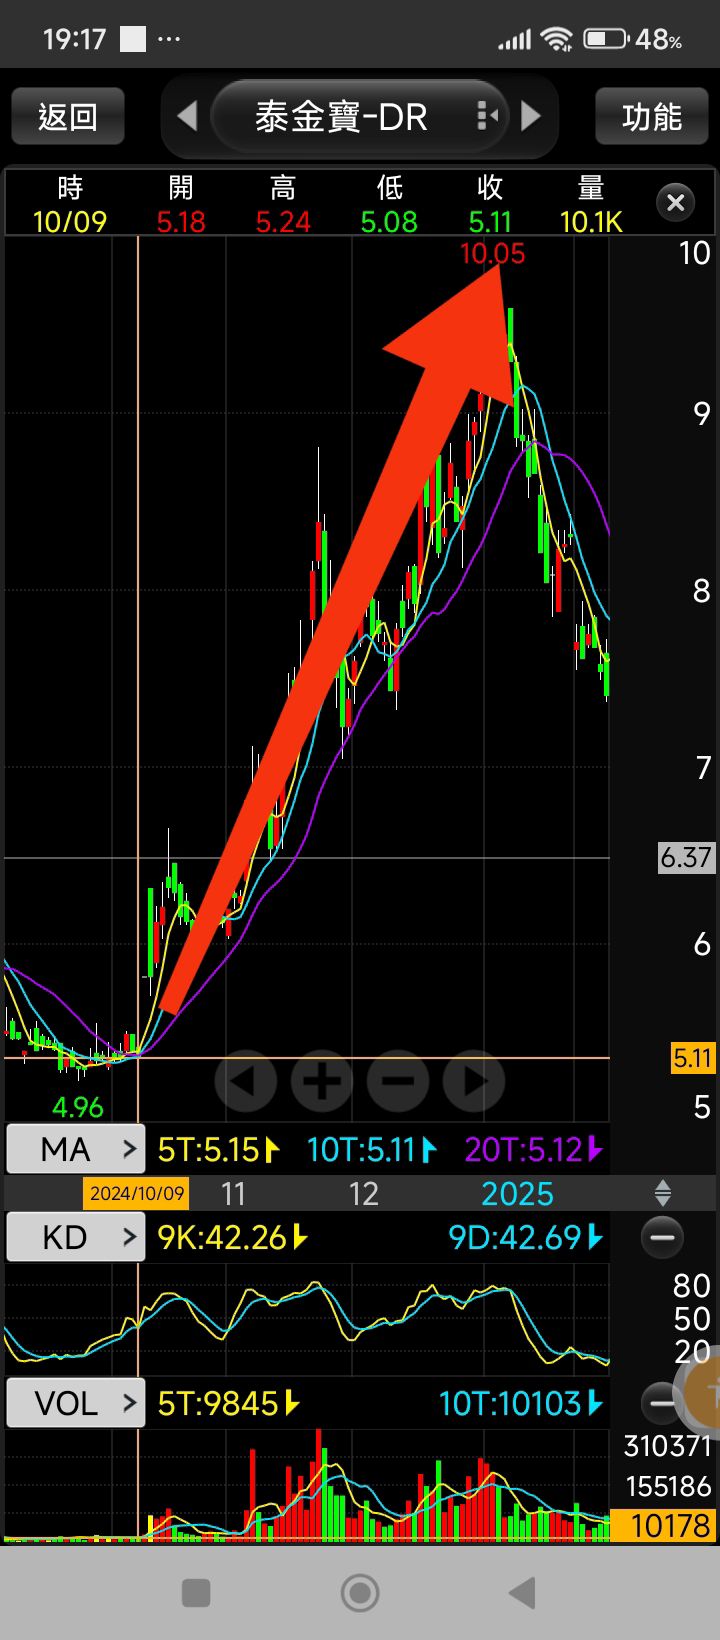
Task: Open the VOL indicator selector
Action: tap(76, 1403)
